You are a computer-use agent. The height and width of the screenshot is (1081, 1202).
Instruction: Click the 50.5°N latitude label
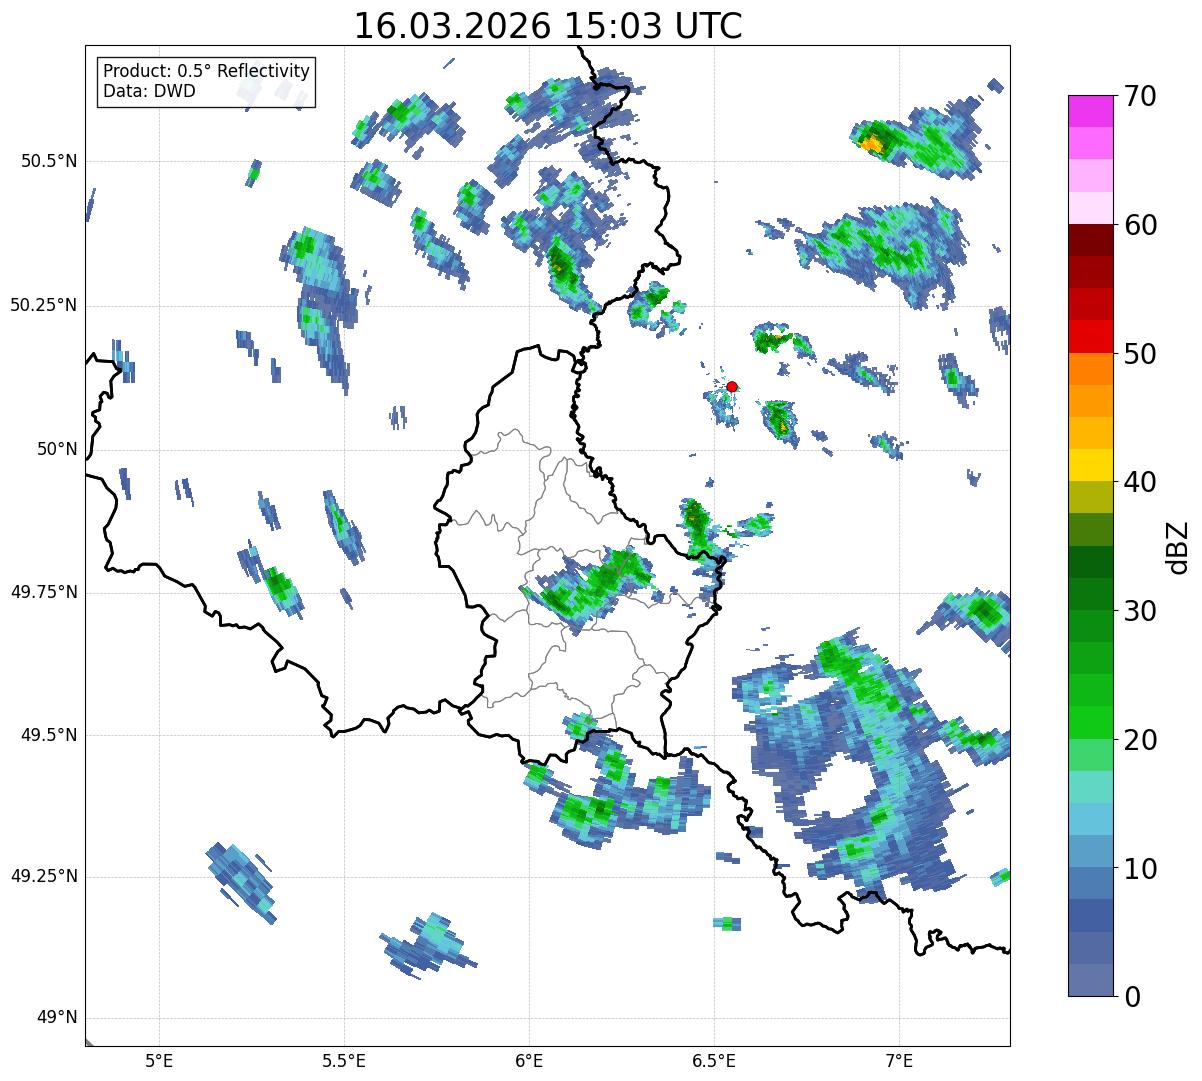click(49, 161)
